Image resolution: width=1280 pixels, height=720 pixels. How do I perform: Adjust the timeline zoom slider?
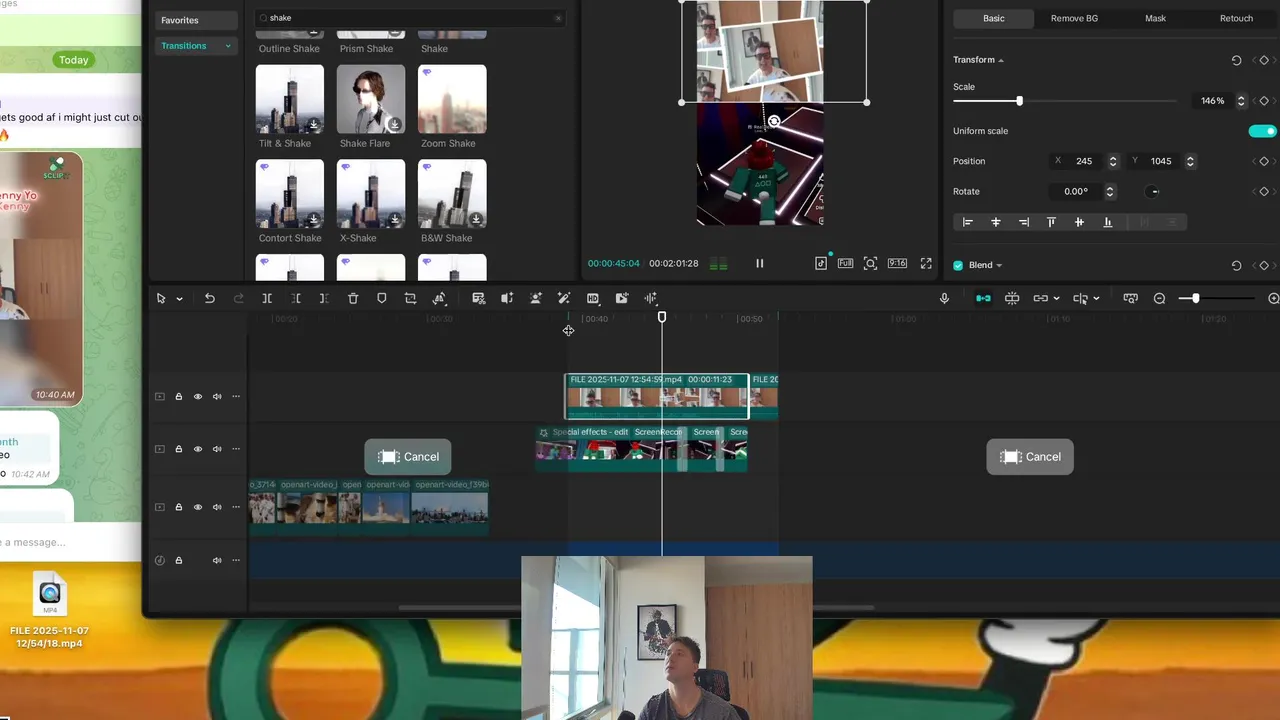(x=1195, y=298)
